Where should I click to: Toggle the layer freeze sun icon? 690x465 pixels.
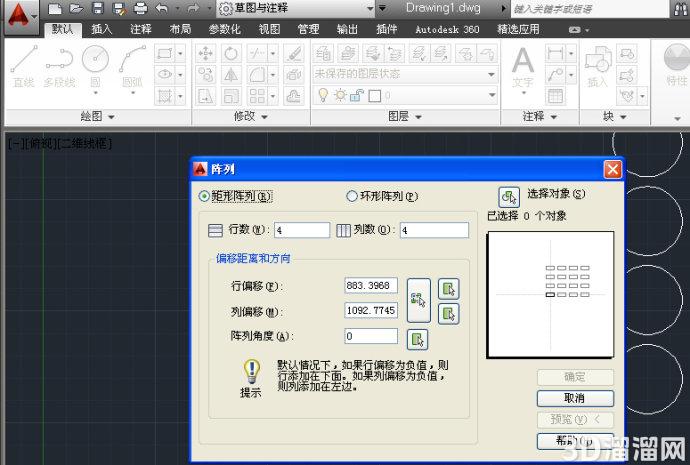click(x=340, y=95)
